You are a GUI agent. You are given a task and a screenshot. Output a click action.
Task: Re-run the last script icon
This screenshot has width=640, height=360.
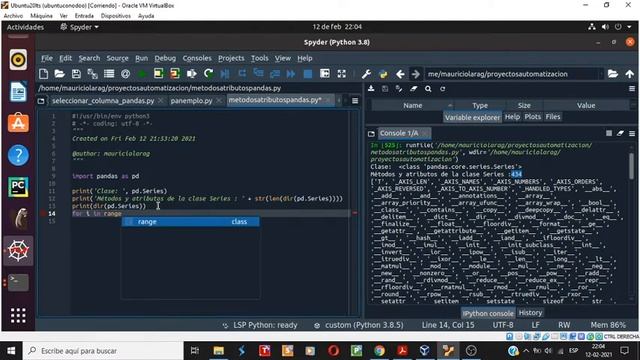point(208,74)
